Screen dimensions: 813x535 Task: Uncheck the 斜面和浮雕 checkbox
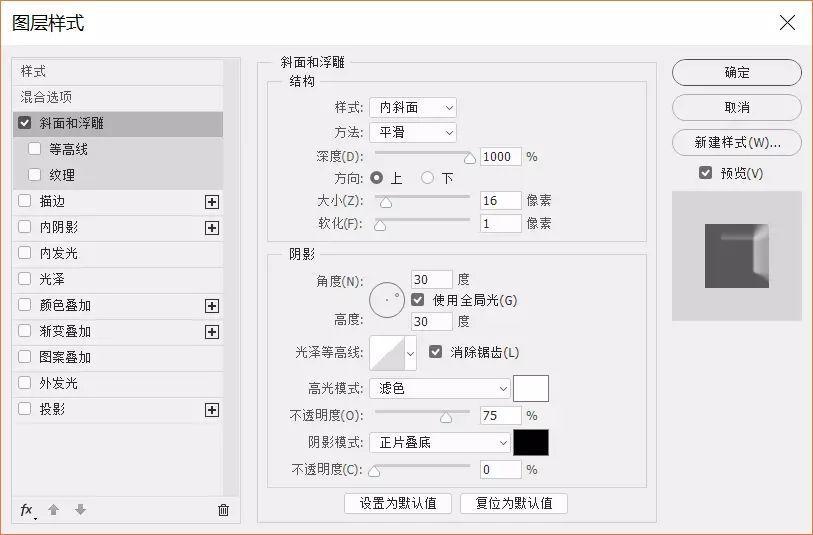pyautogui.click(x=24, y=123)
